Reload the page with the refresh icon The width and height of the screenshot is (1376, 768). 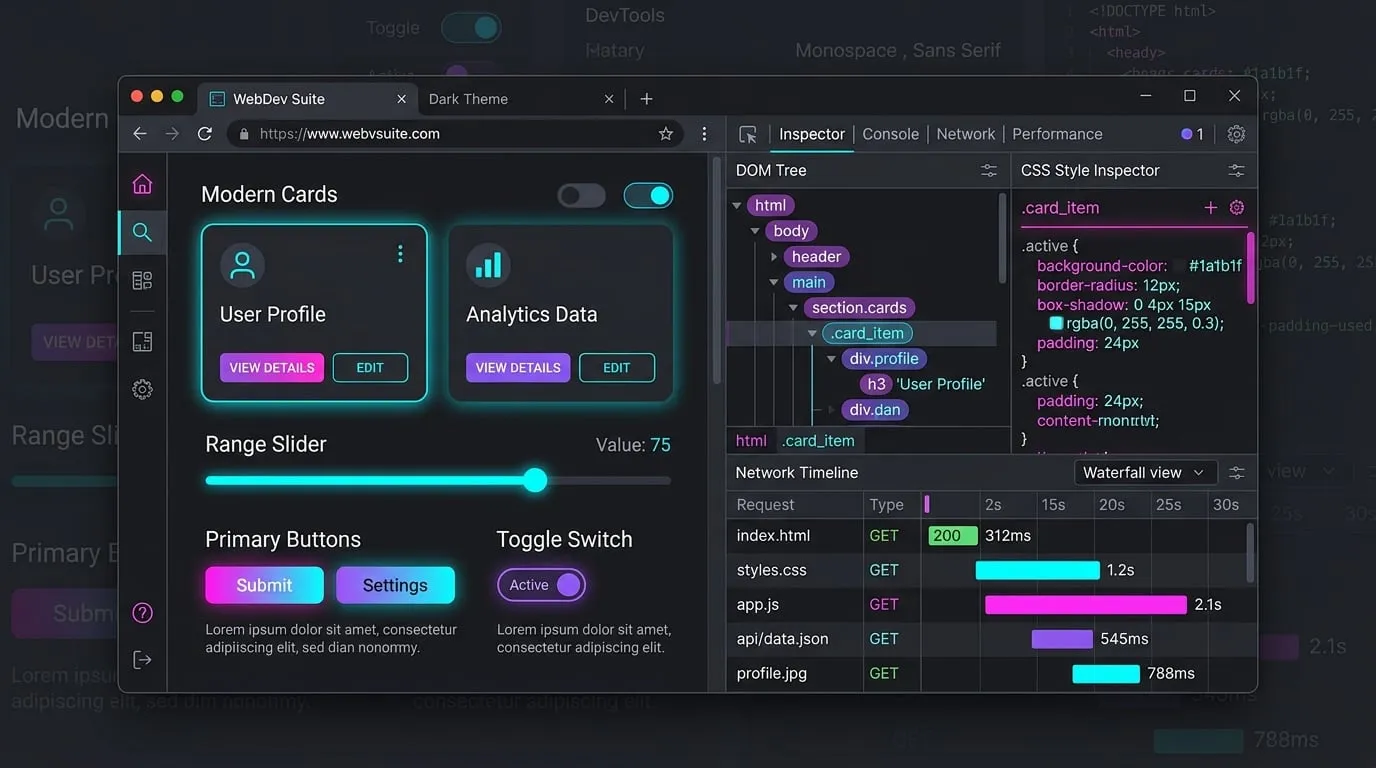point(205,134)
